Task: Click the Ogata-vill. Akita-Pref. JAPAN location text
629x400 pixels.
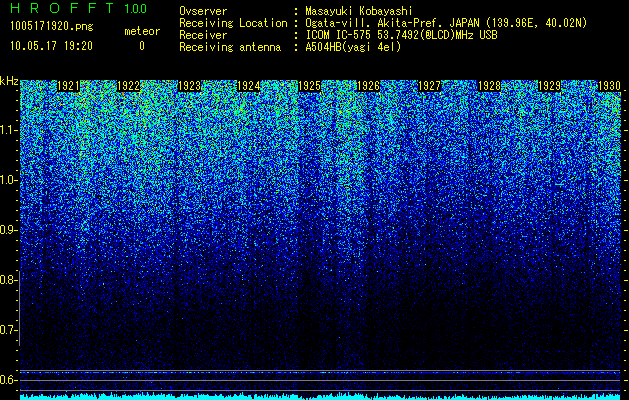Action: 446,23
